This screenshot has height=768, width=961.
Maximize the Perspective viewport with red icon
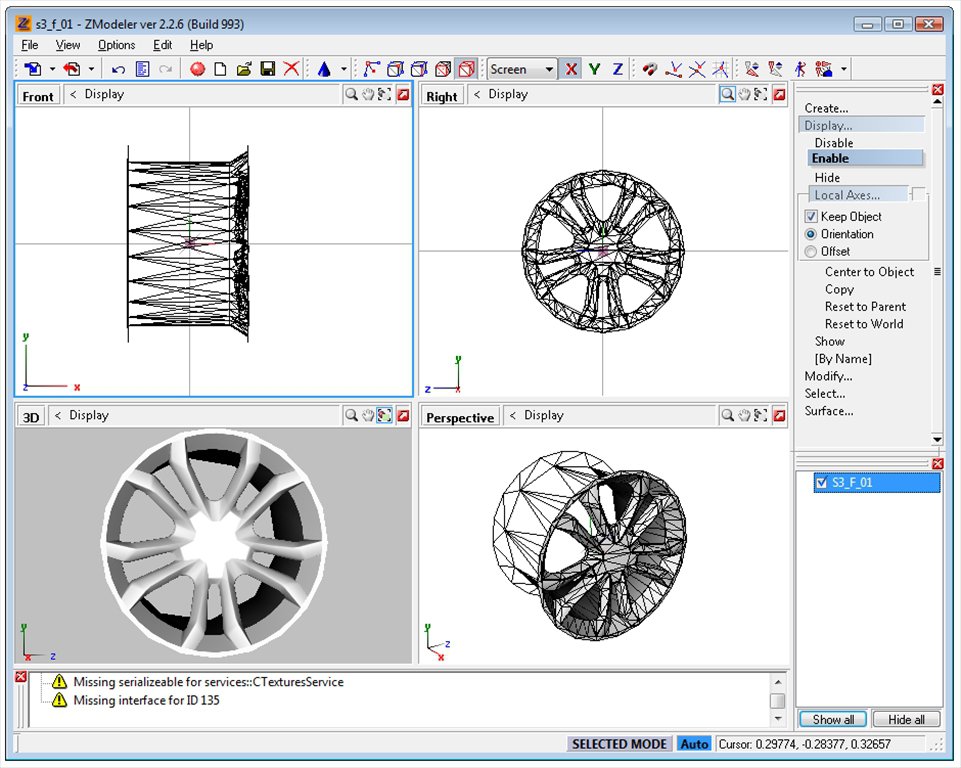point(779,416)
